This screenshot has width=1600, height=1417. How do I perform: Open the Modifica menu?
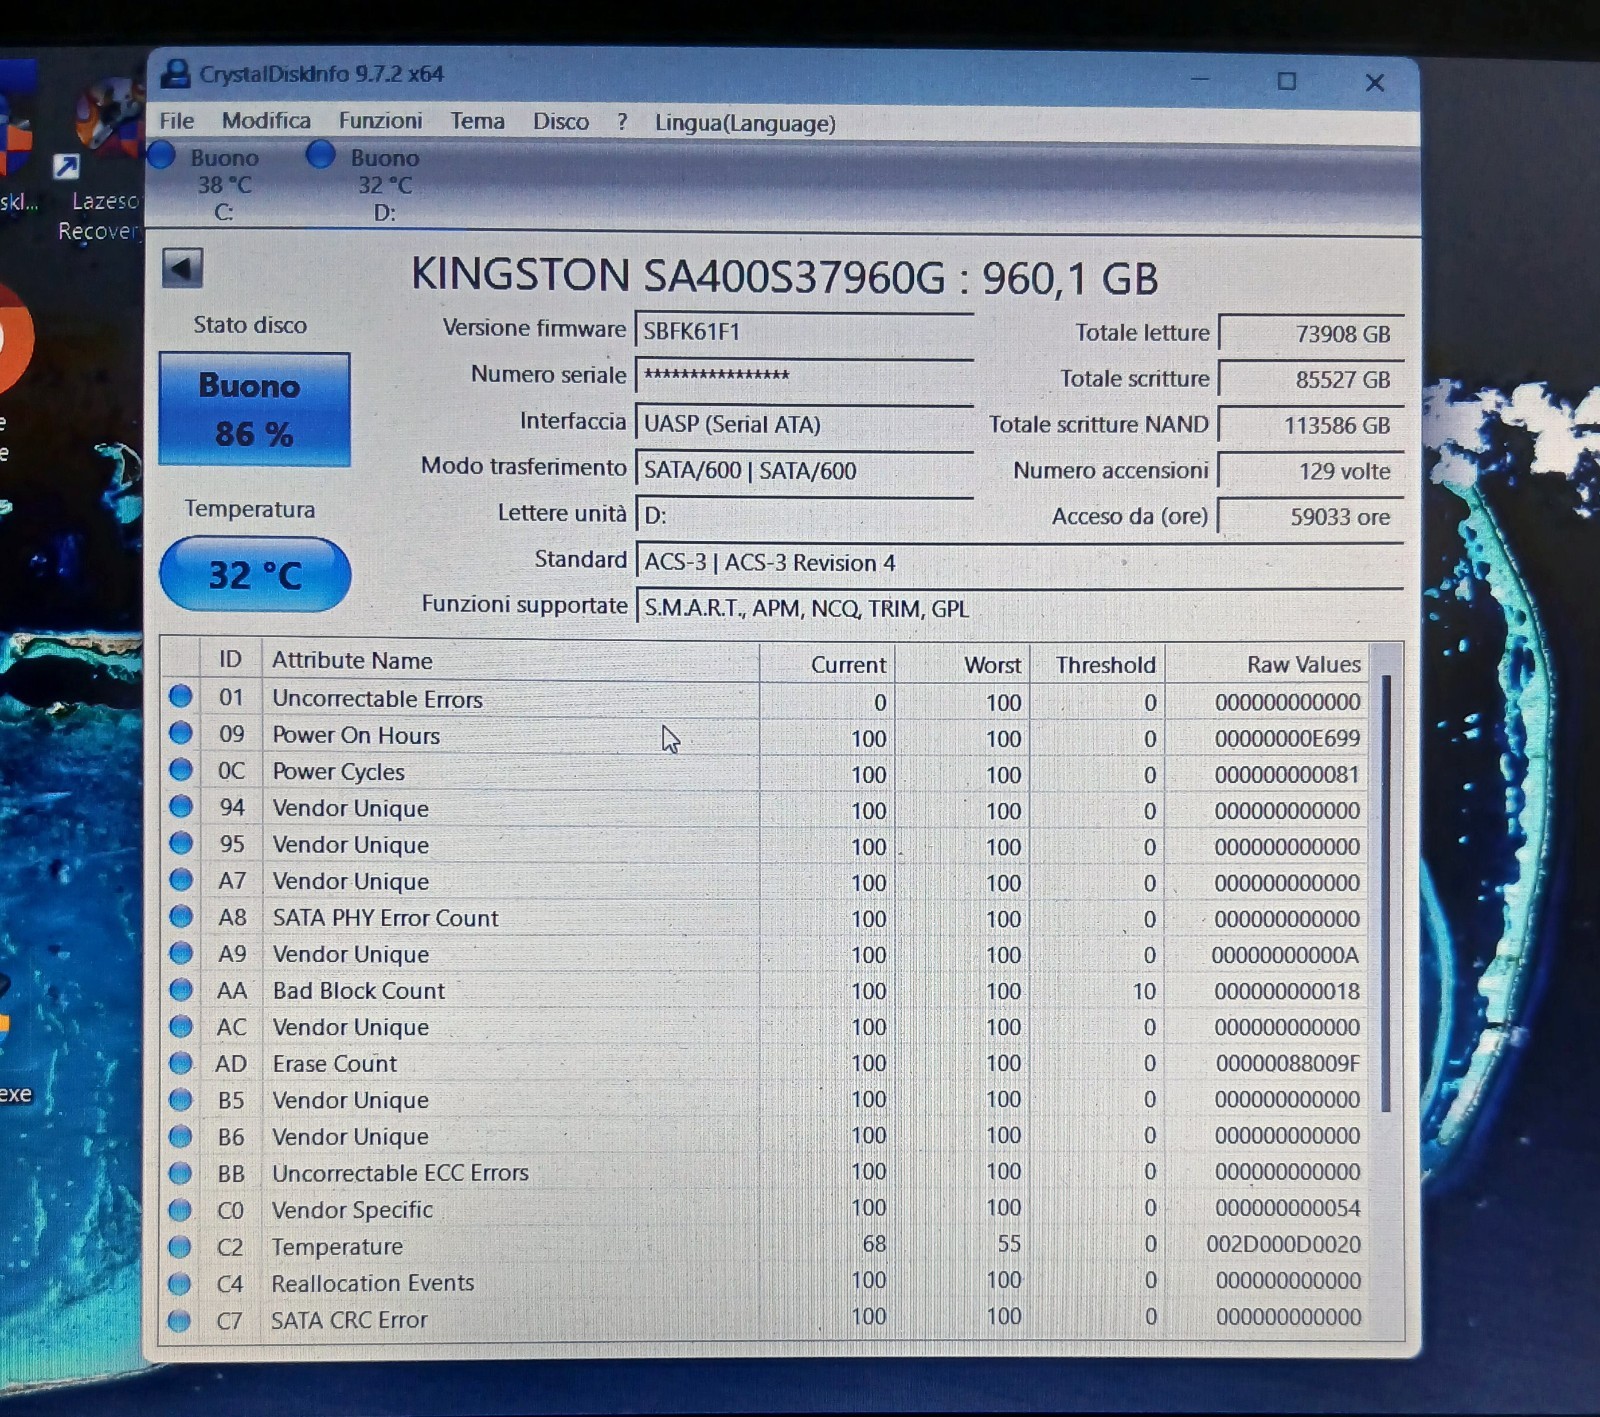266,121
